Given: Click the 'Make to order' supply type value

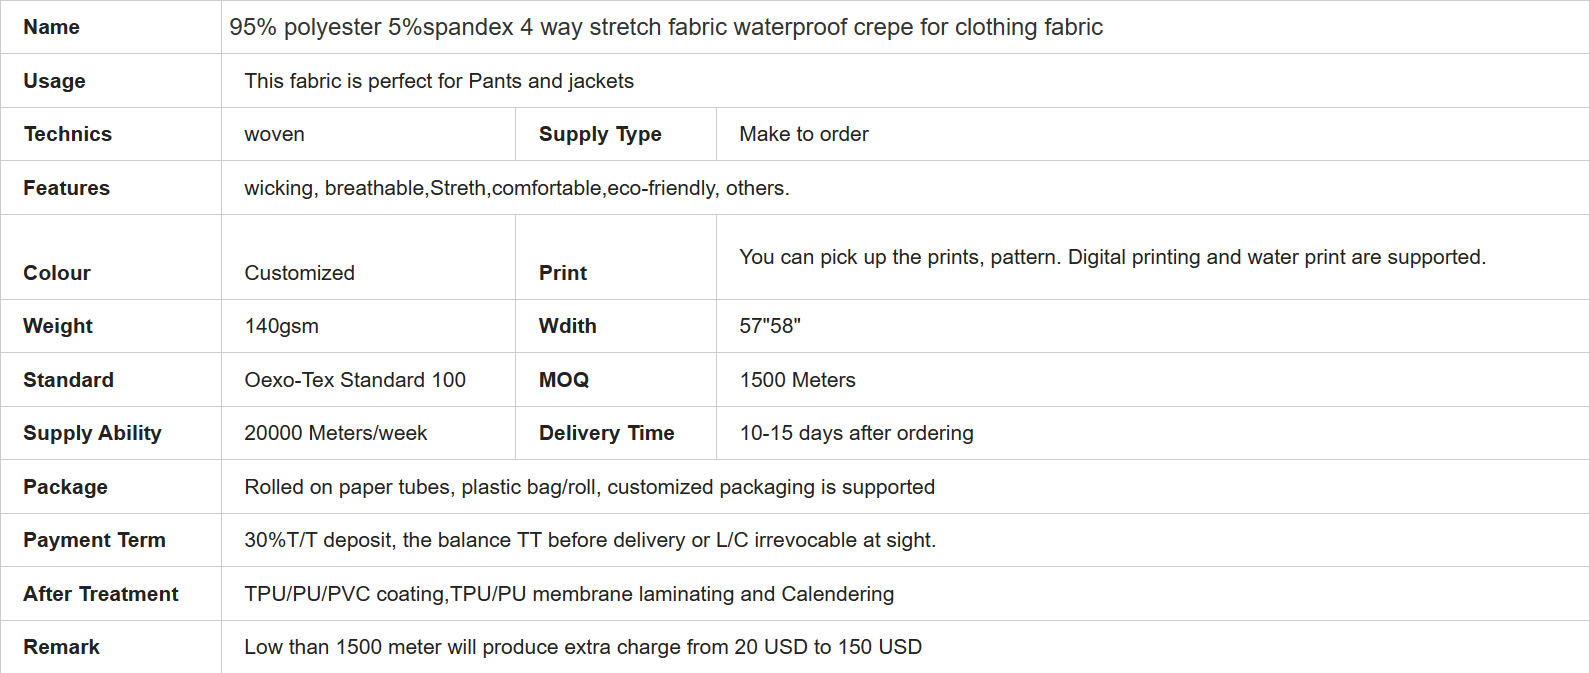Looking at the screenshot, I should pos(804,134).
